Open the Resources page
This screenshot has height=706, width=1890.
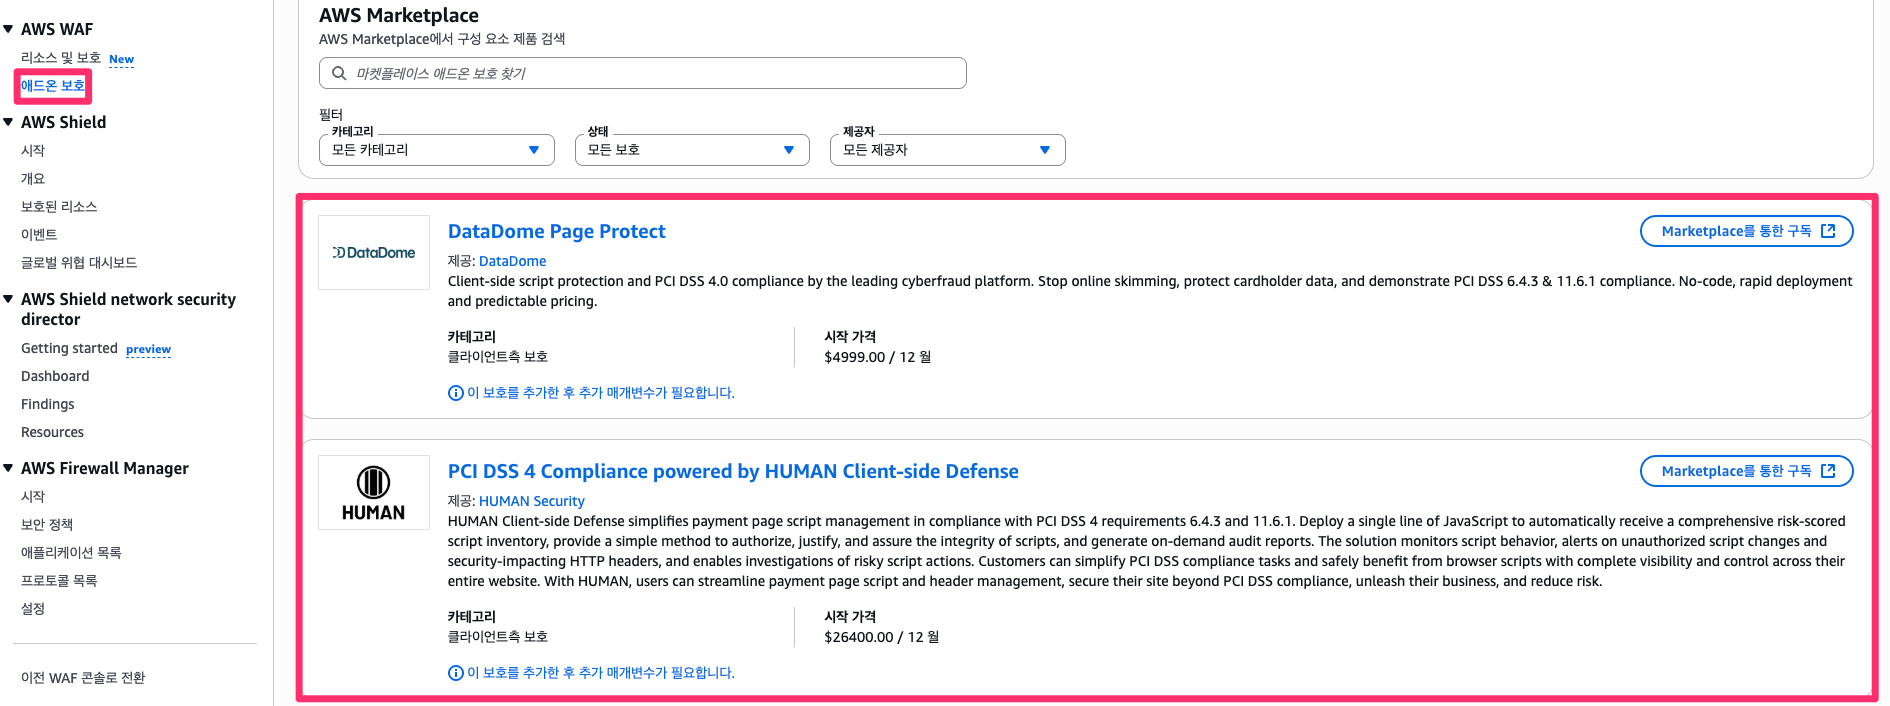pyautogui.click(x=52, y=432)
